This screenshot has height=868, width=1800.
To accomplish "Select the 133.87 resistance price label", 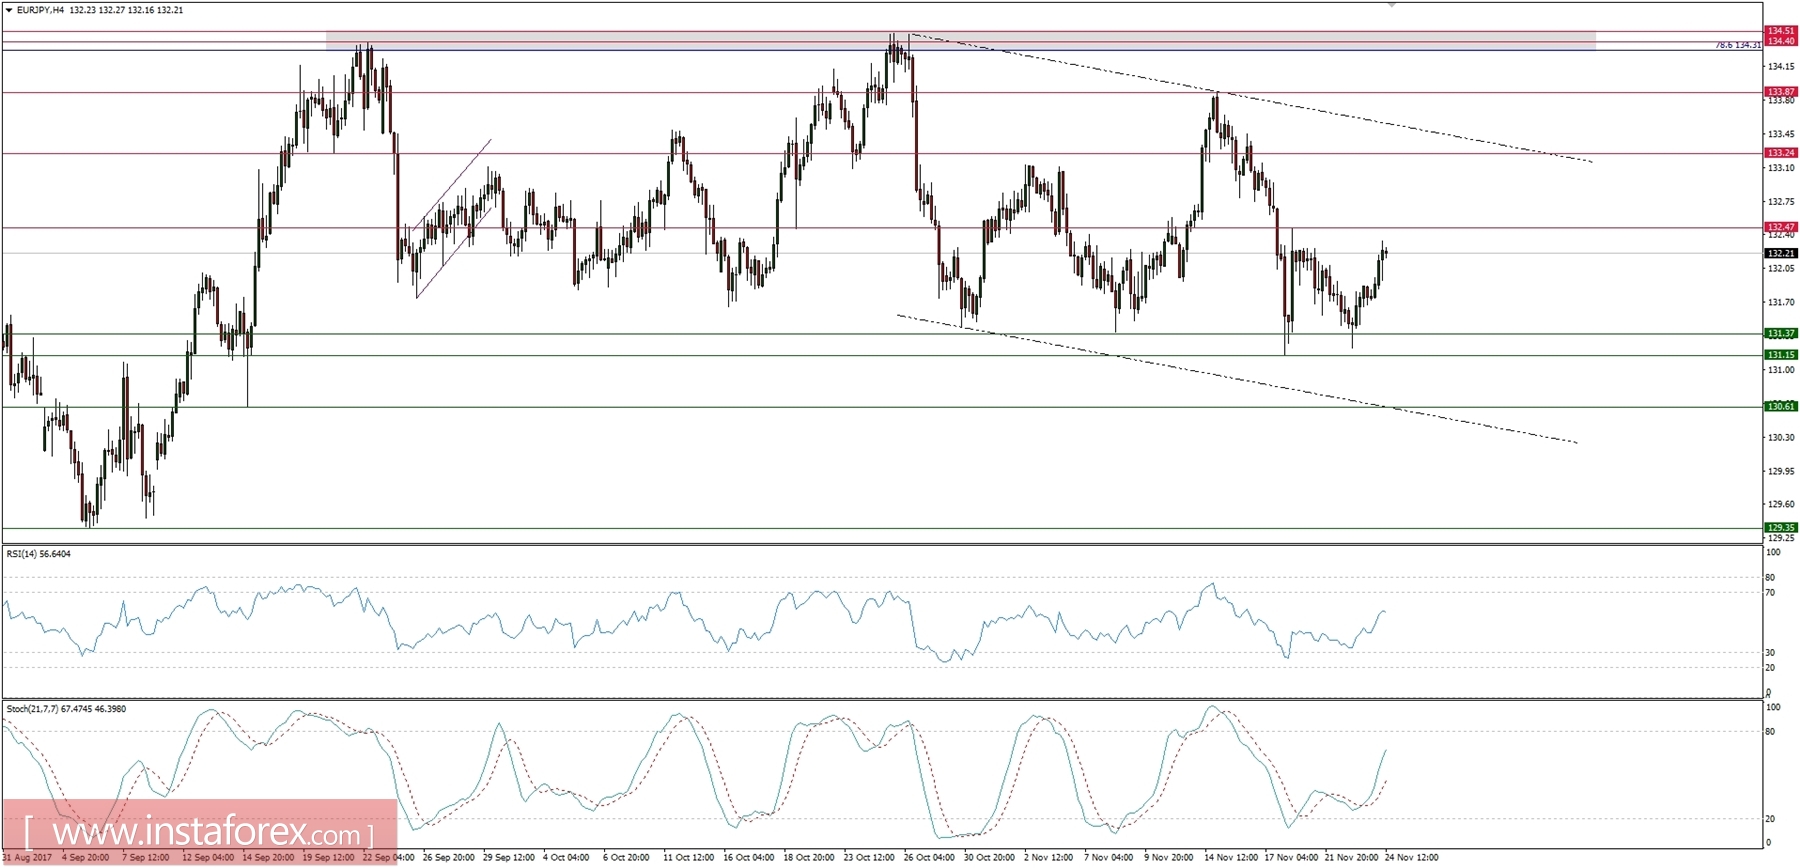I will click(x=1780, y=91).
